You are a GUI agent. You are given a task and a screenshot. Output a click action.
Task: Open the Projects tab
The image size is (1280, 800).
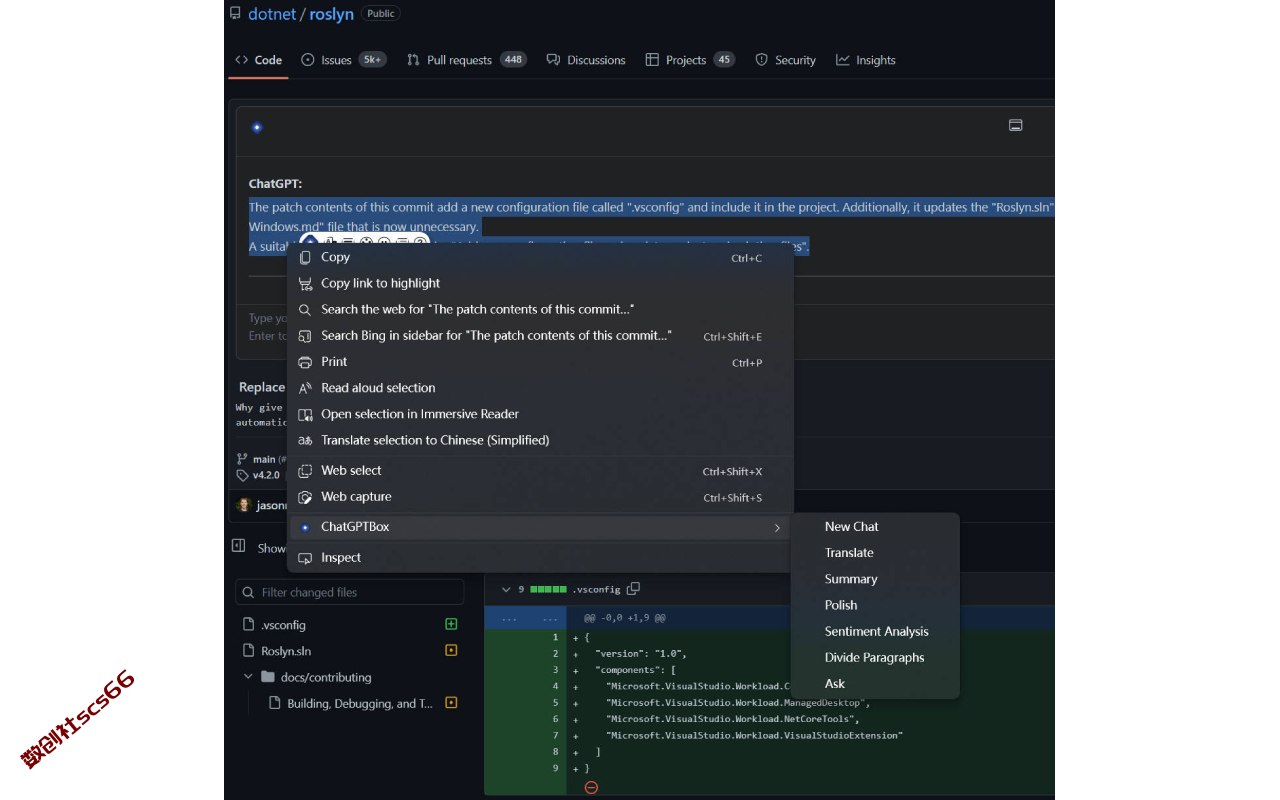690,60
